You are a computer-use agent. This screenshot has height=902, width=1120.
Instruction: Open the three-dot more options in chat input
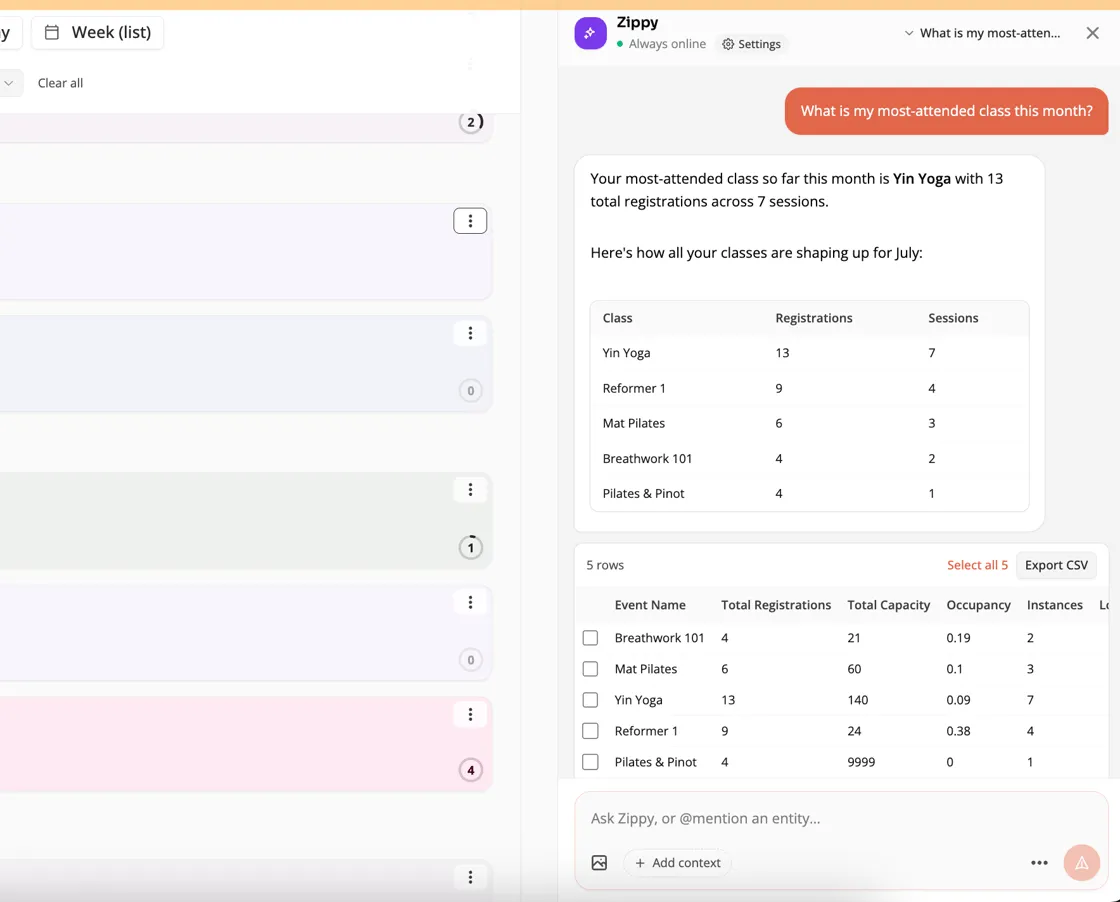tap(1039, 863)
